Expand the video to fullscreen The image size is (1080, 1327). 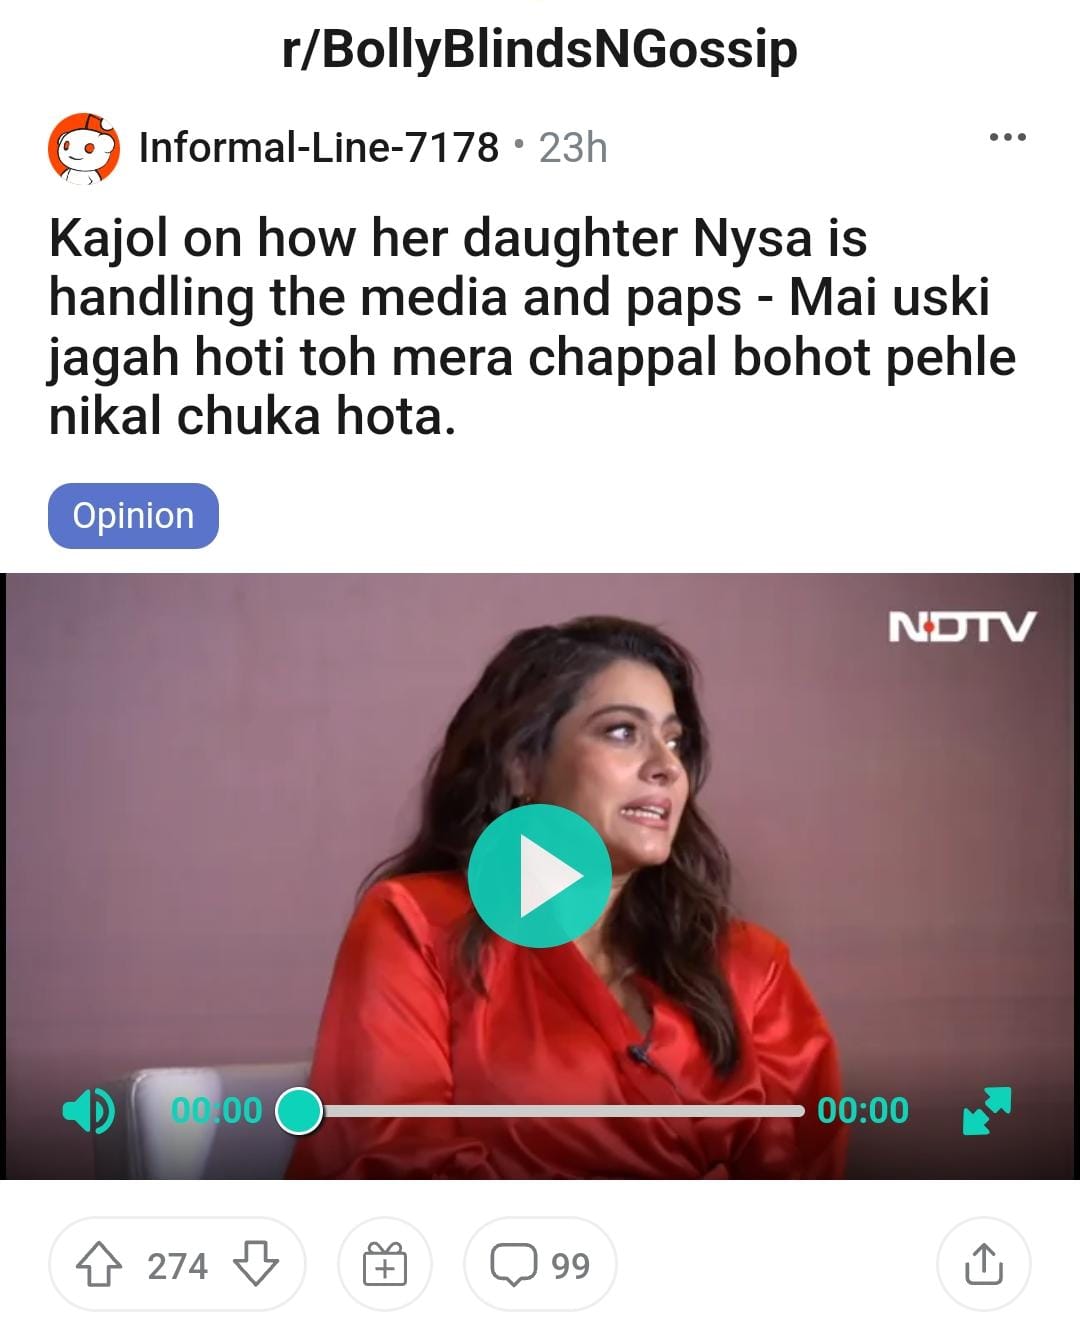pos(987,1110)
